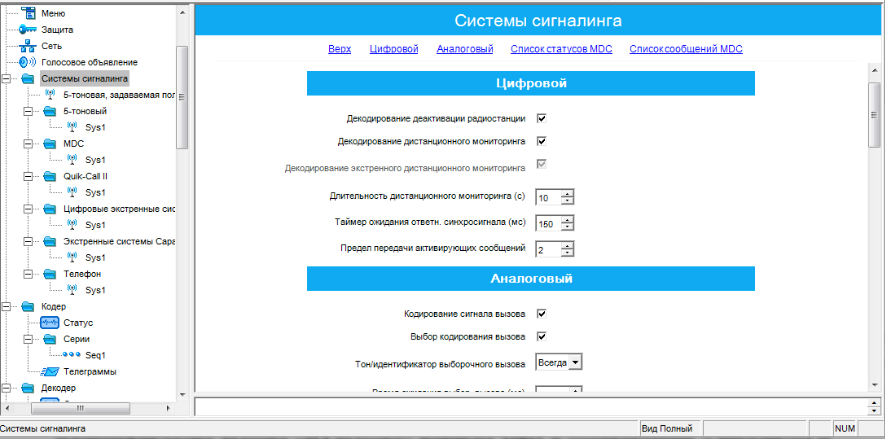Click Таймер ожидания ответн. синхросигнала input field
This screenshot has width=885, height=439.
point(549,223)
